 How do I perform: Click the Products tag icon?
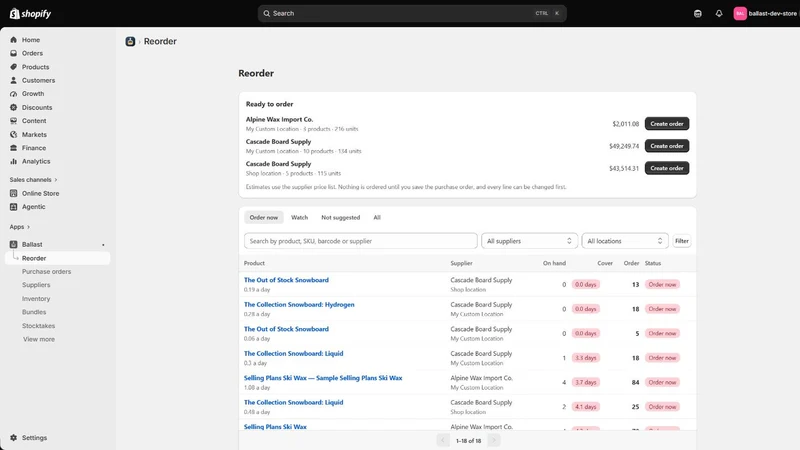[14, 67]
